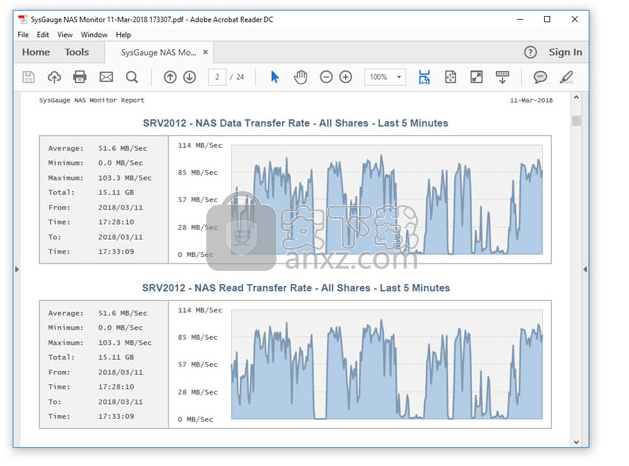
Task: Click the 17:33:09 time in first table
Action: point(116,251)
